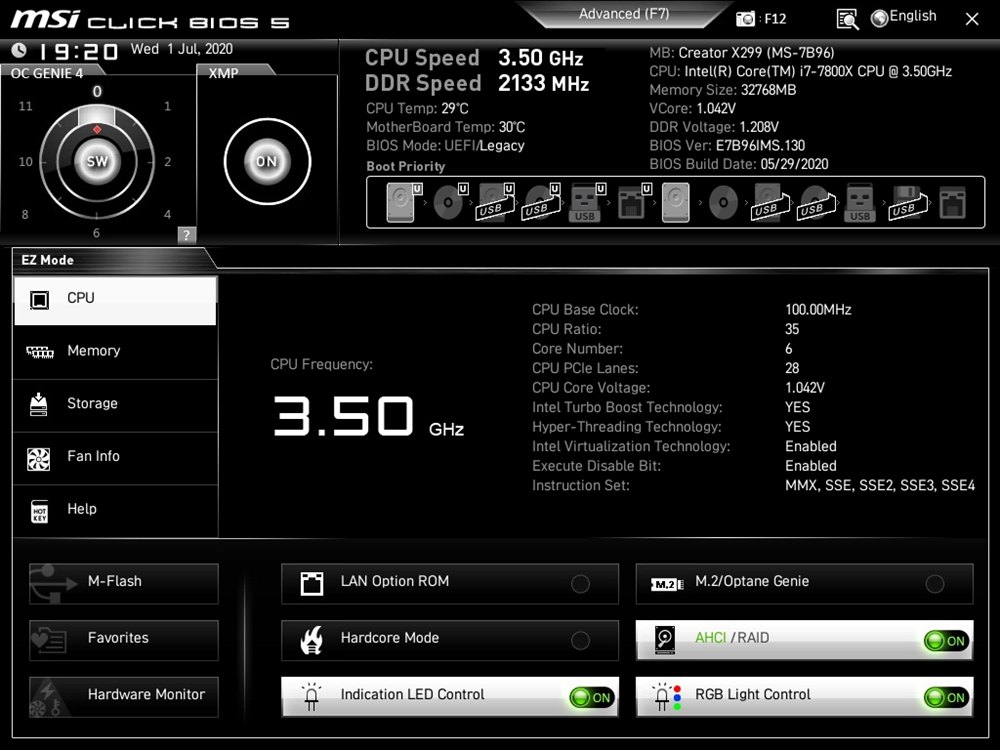Open the Storage section
The height and width of the screenshot is (750, 1000).
click(115, 405)
